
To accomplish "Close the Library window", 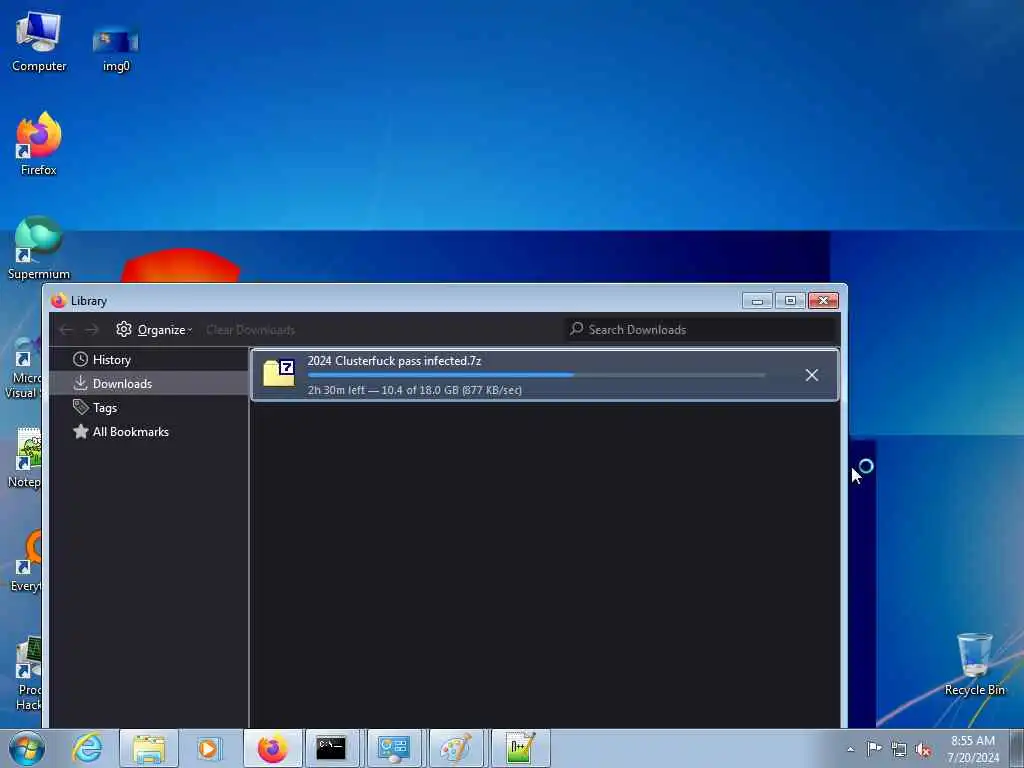I will pos(824,300).
